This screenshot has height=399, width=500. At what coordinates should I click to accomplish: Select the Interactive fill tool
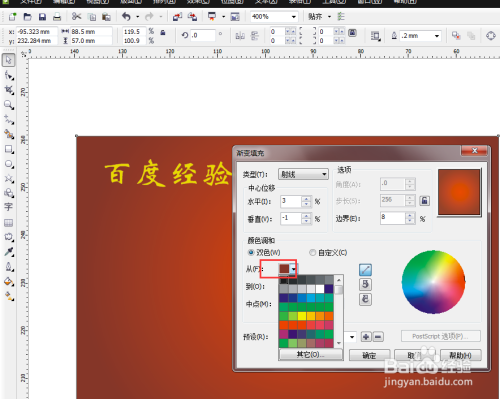click(9, 296)
